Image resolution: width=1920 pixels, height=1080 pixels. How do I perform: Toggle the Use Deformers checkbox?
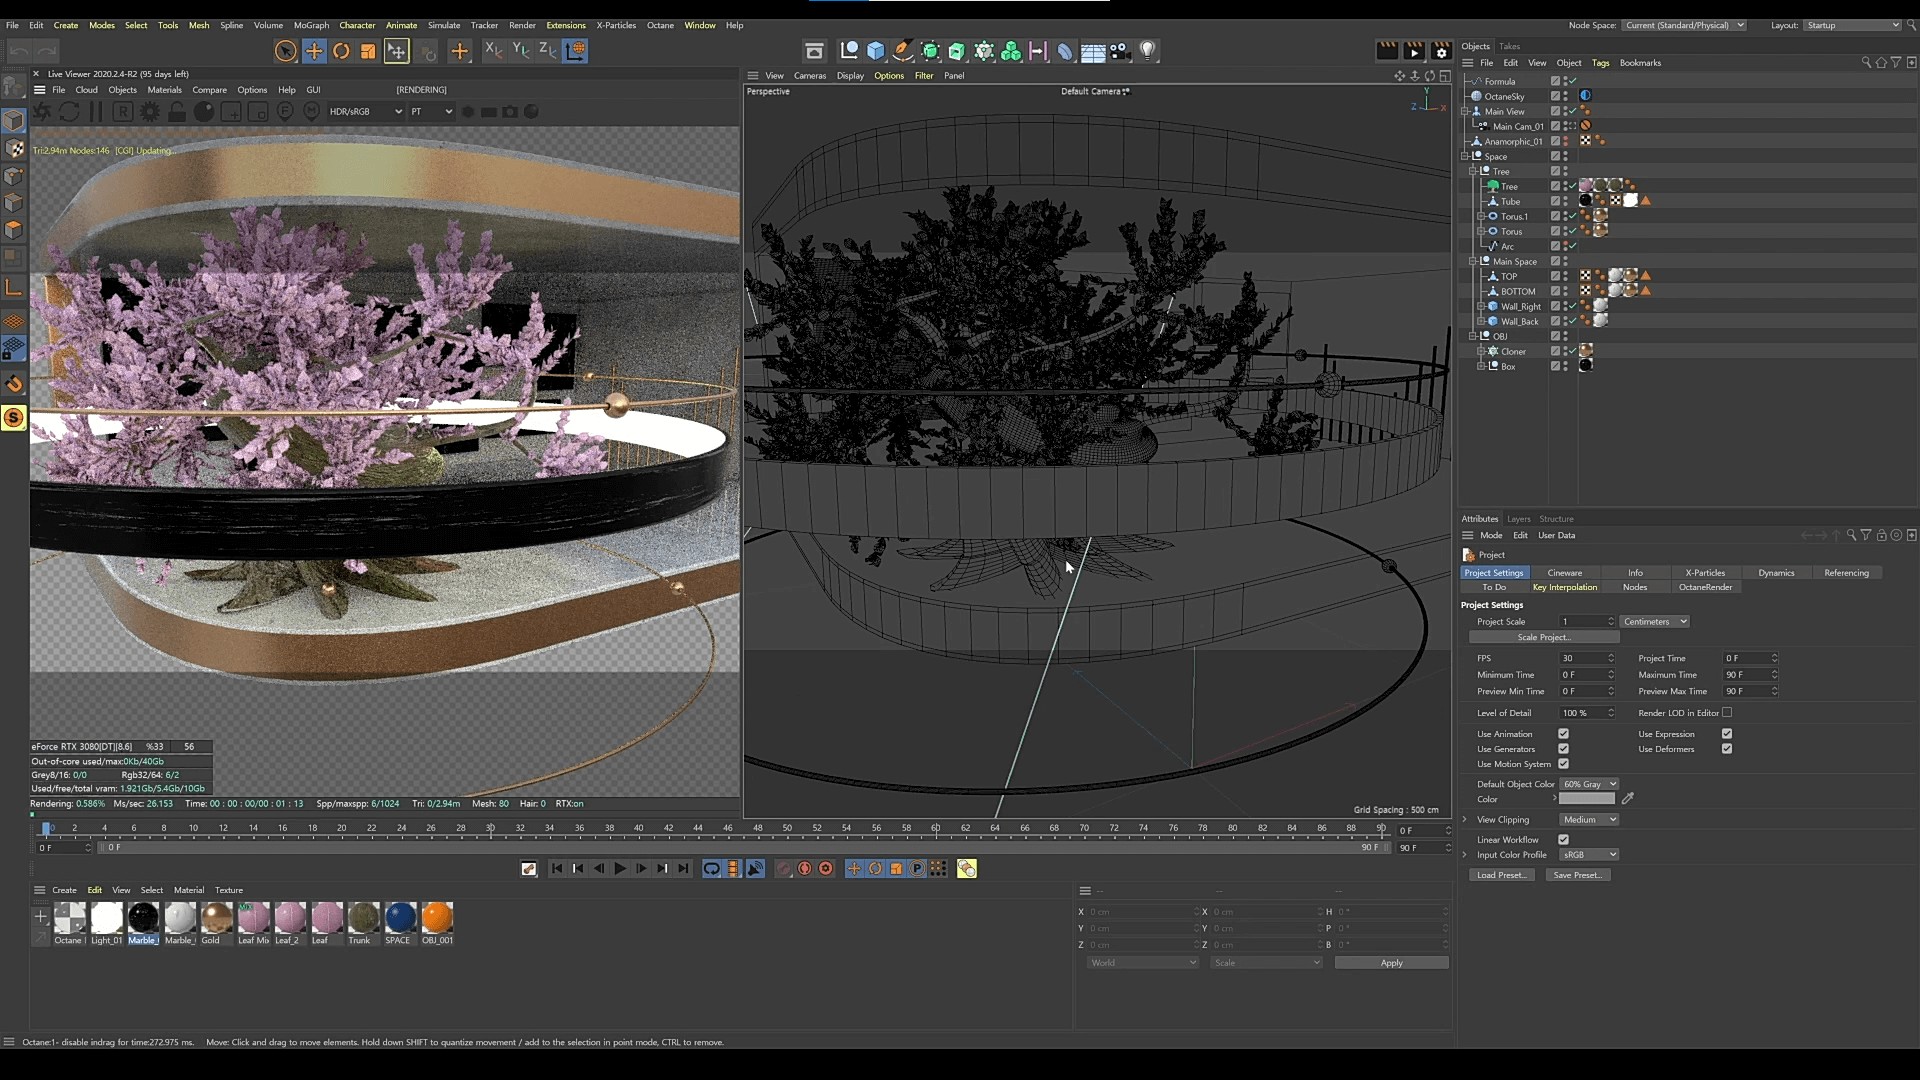1727,749
